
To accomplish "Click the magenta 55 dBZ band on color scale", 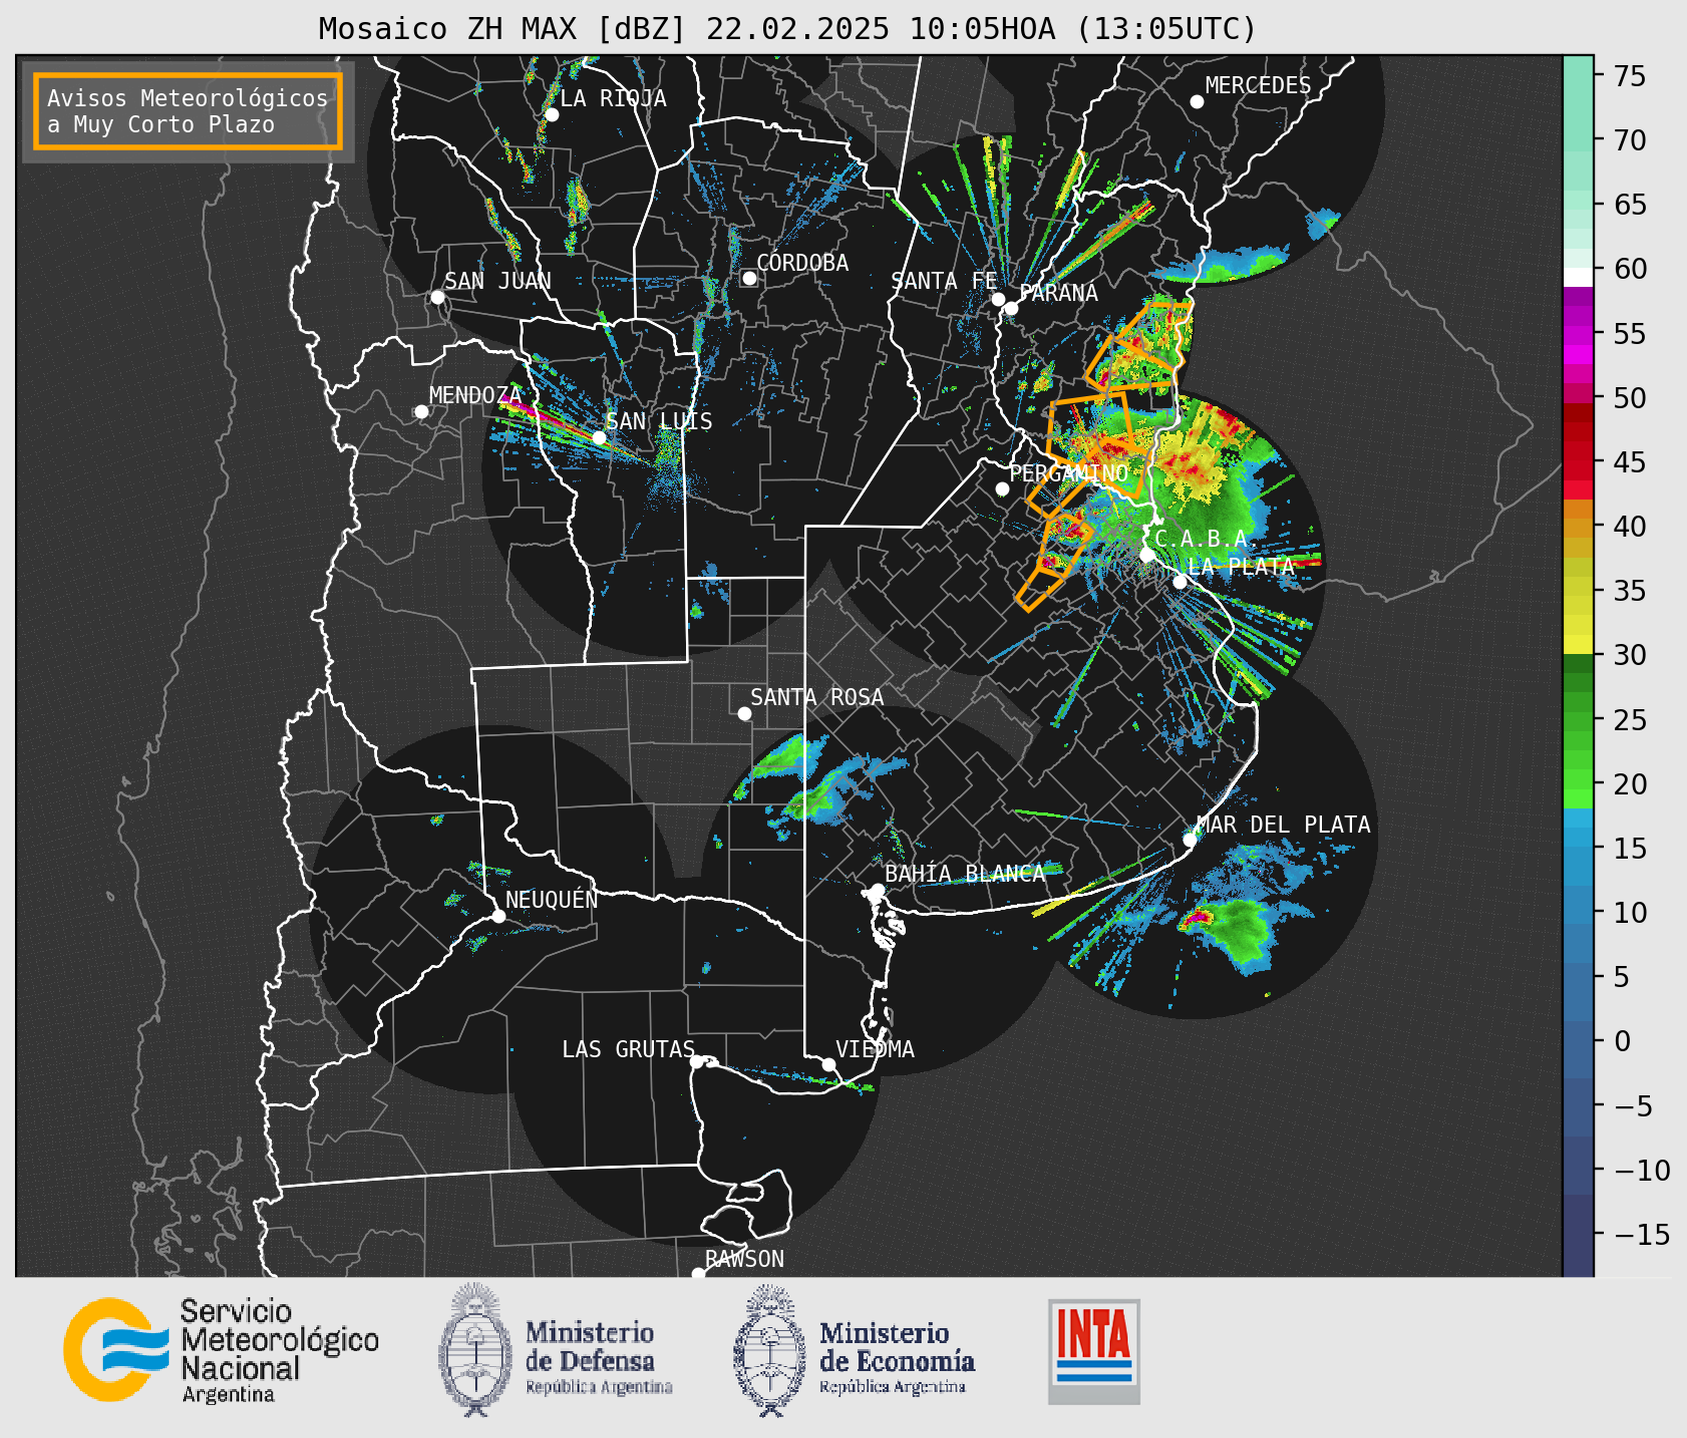I will pos(1578,335).
